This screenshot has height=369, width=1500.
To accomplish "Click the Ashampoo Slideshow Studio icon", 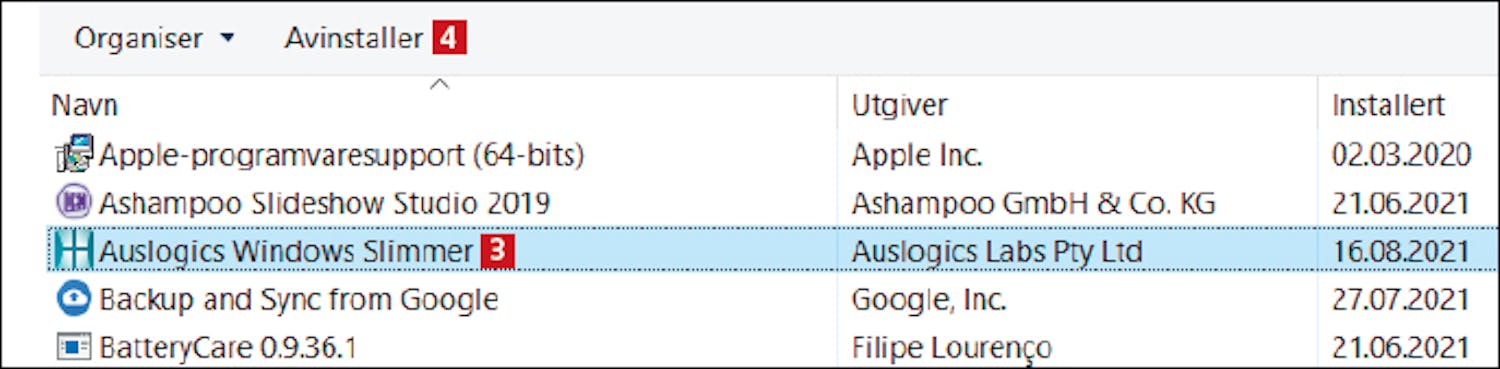I will (74, 203).
